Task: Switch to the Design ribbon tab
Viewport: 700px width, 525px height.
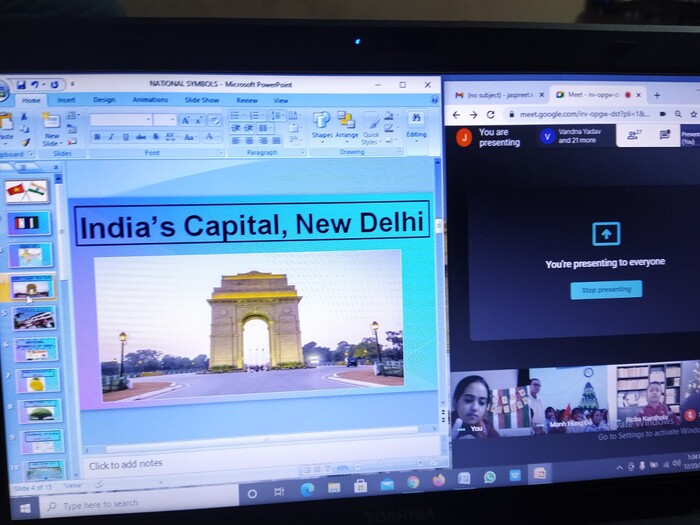Action: [104, 100]
